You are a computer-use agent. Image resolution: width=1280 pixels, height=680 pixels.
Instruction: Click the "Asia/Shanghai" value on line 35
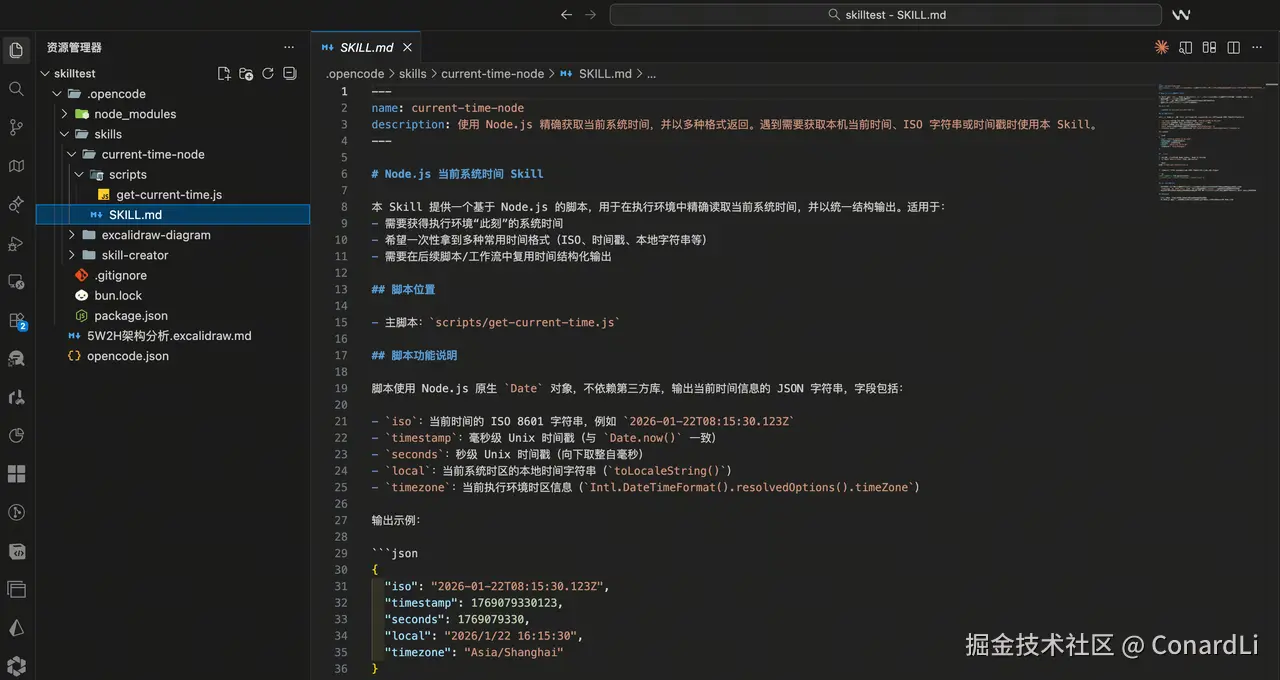[x=514, y=652]
